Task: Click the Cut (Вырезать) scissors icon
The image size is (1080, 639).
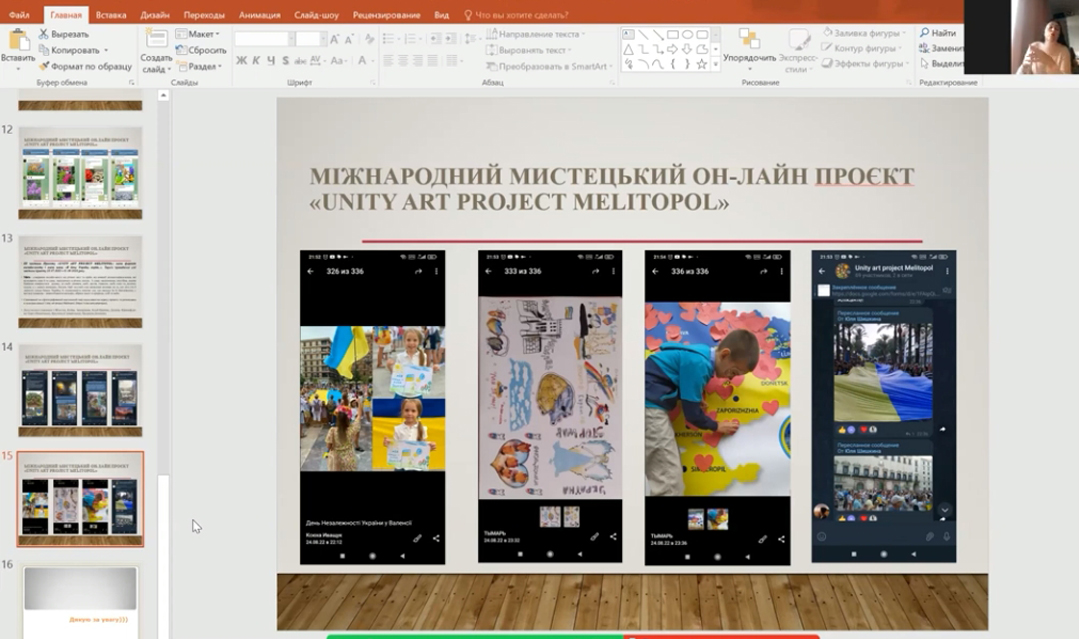Action: [x=44, y=34]
